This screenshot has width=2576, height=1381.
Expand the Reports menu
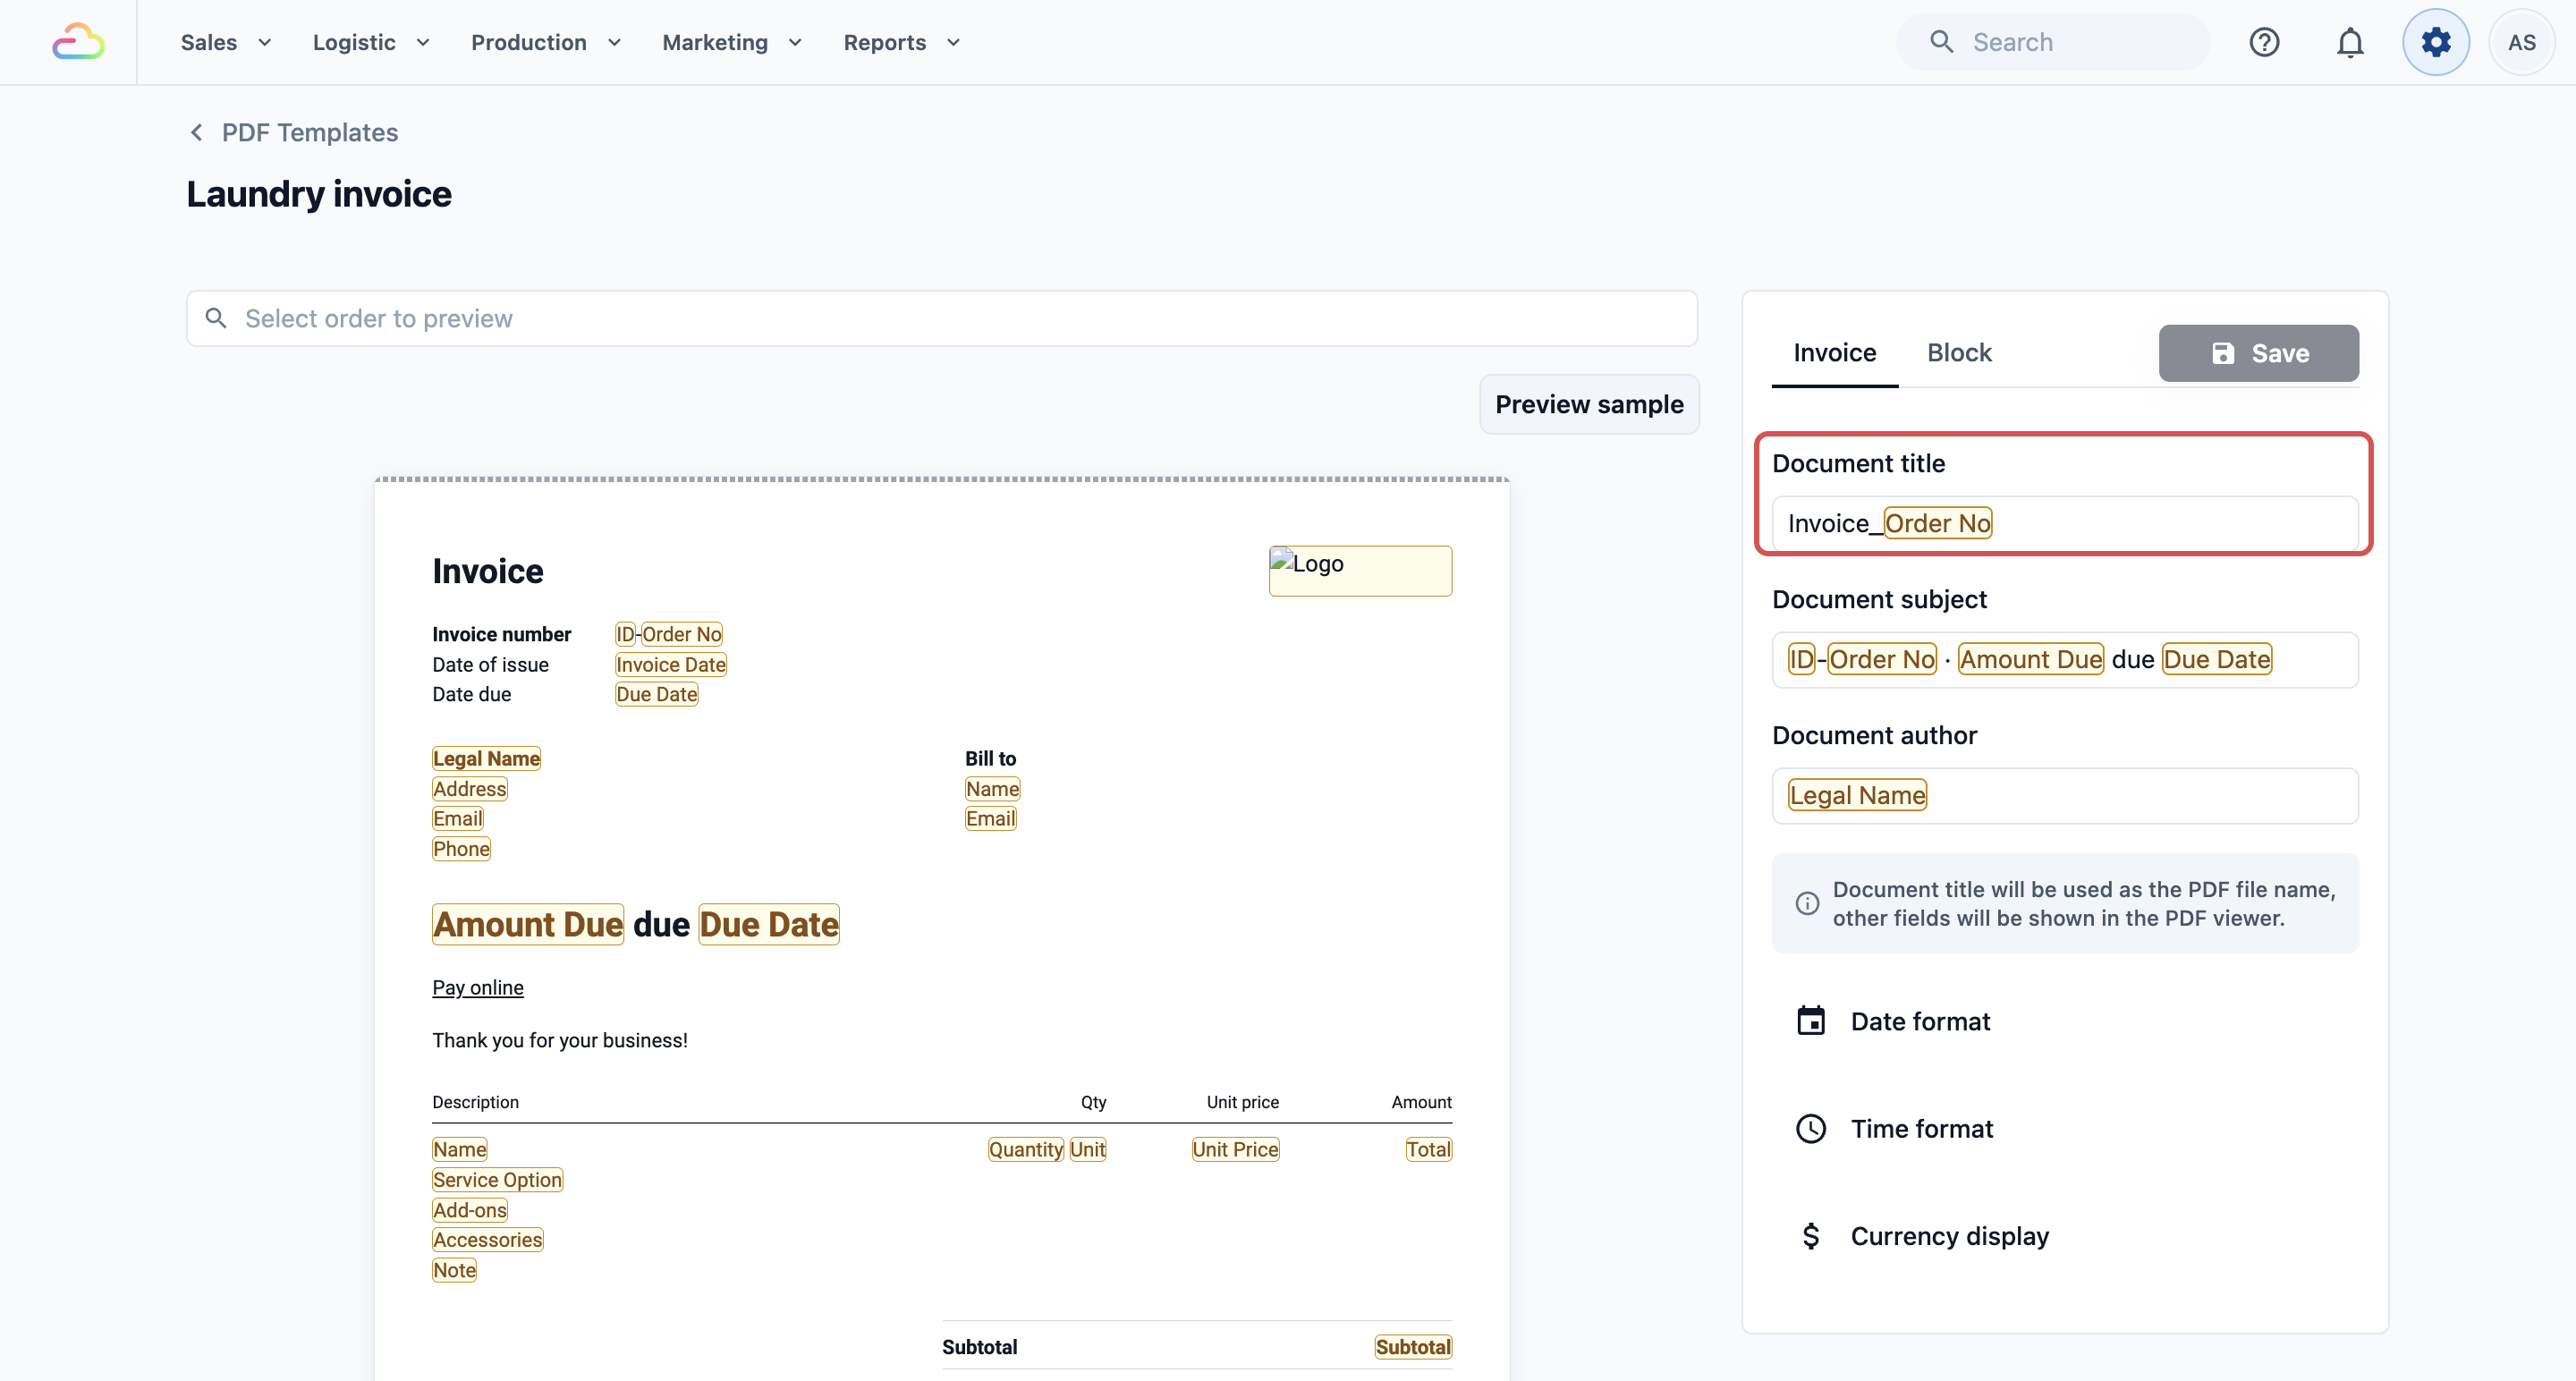901,42
